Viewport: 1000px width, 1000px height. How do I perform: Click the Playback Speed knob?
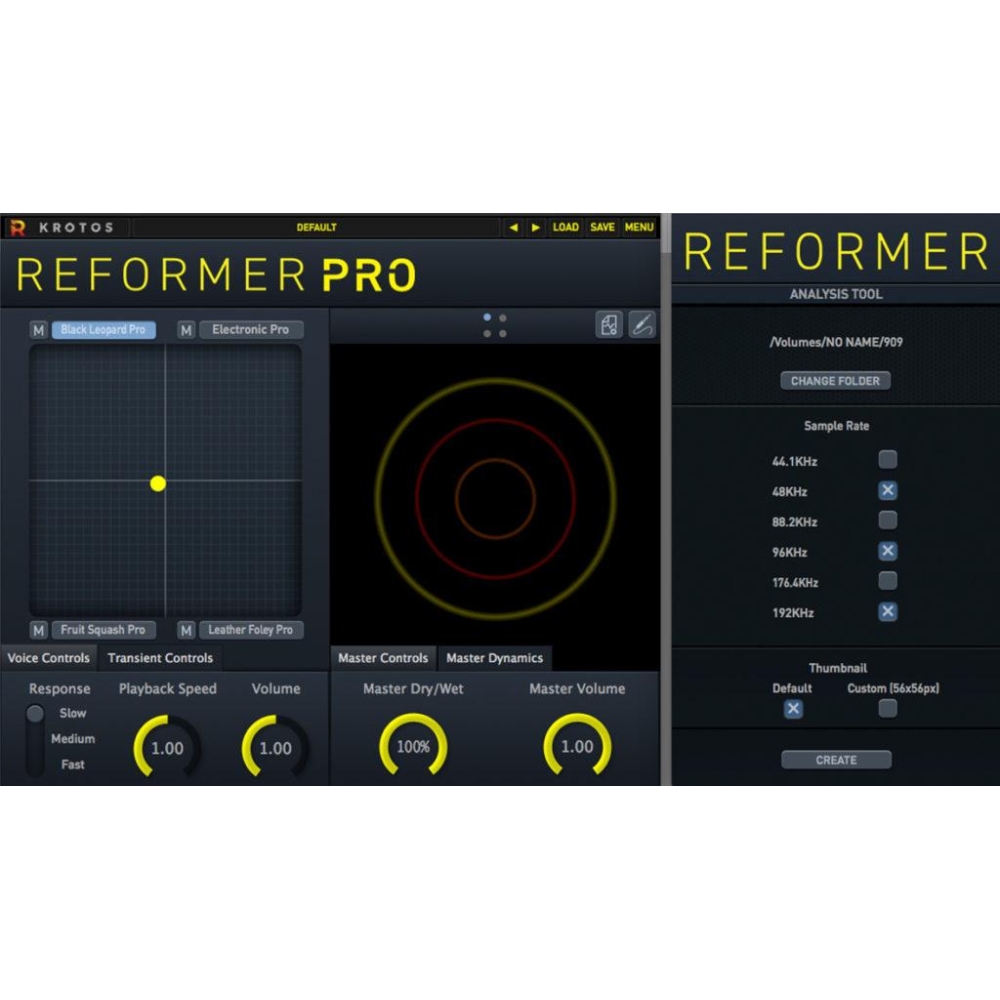coord(167,747)
